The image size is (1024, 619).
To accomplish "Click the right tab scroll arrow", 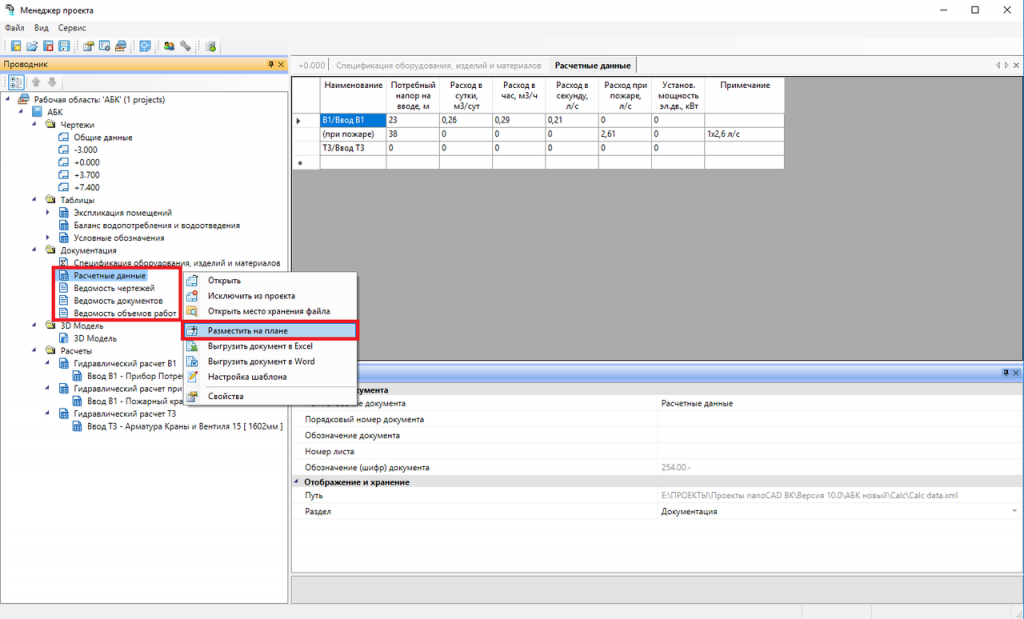I will (1007, 65).
